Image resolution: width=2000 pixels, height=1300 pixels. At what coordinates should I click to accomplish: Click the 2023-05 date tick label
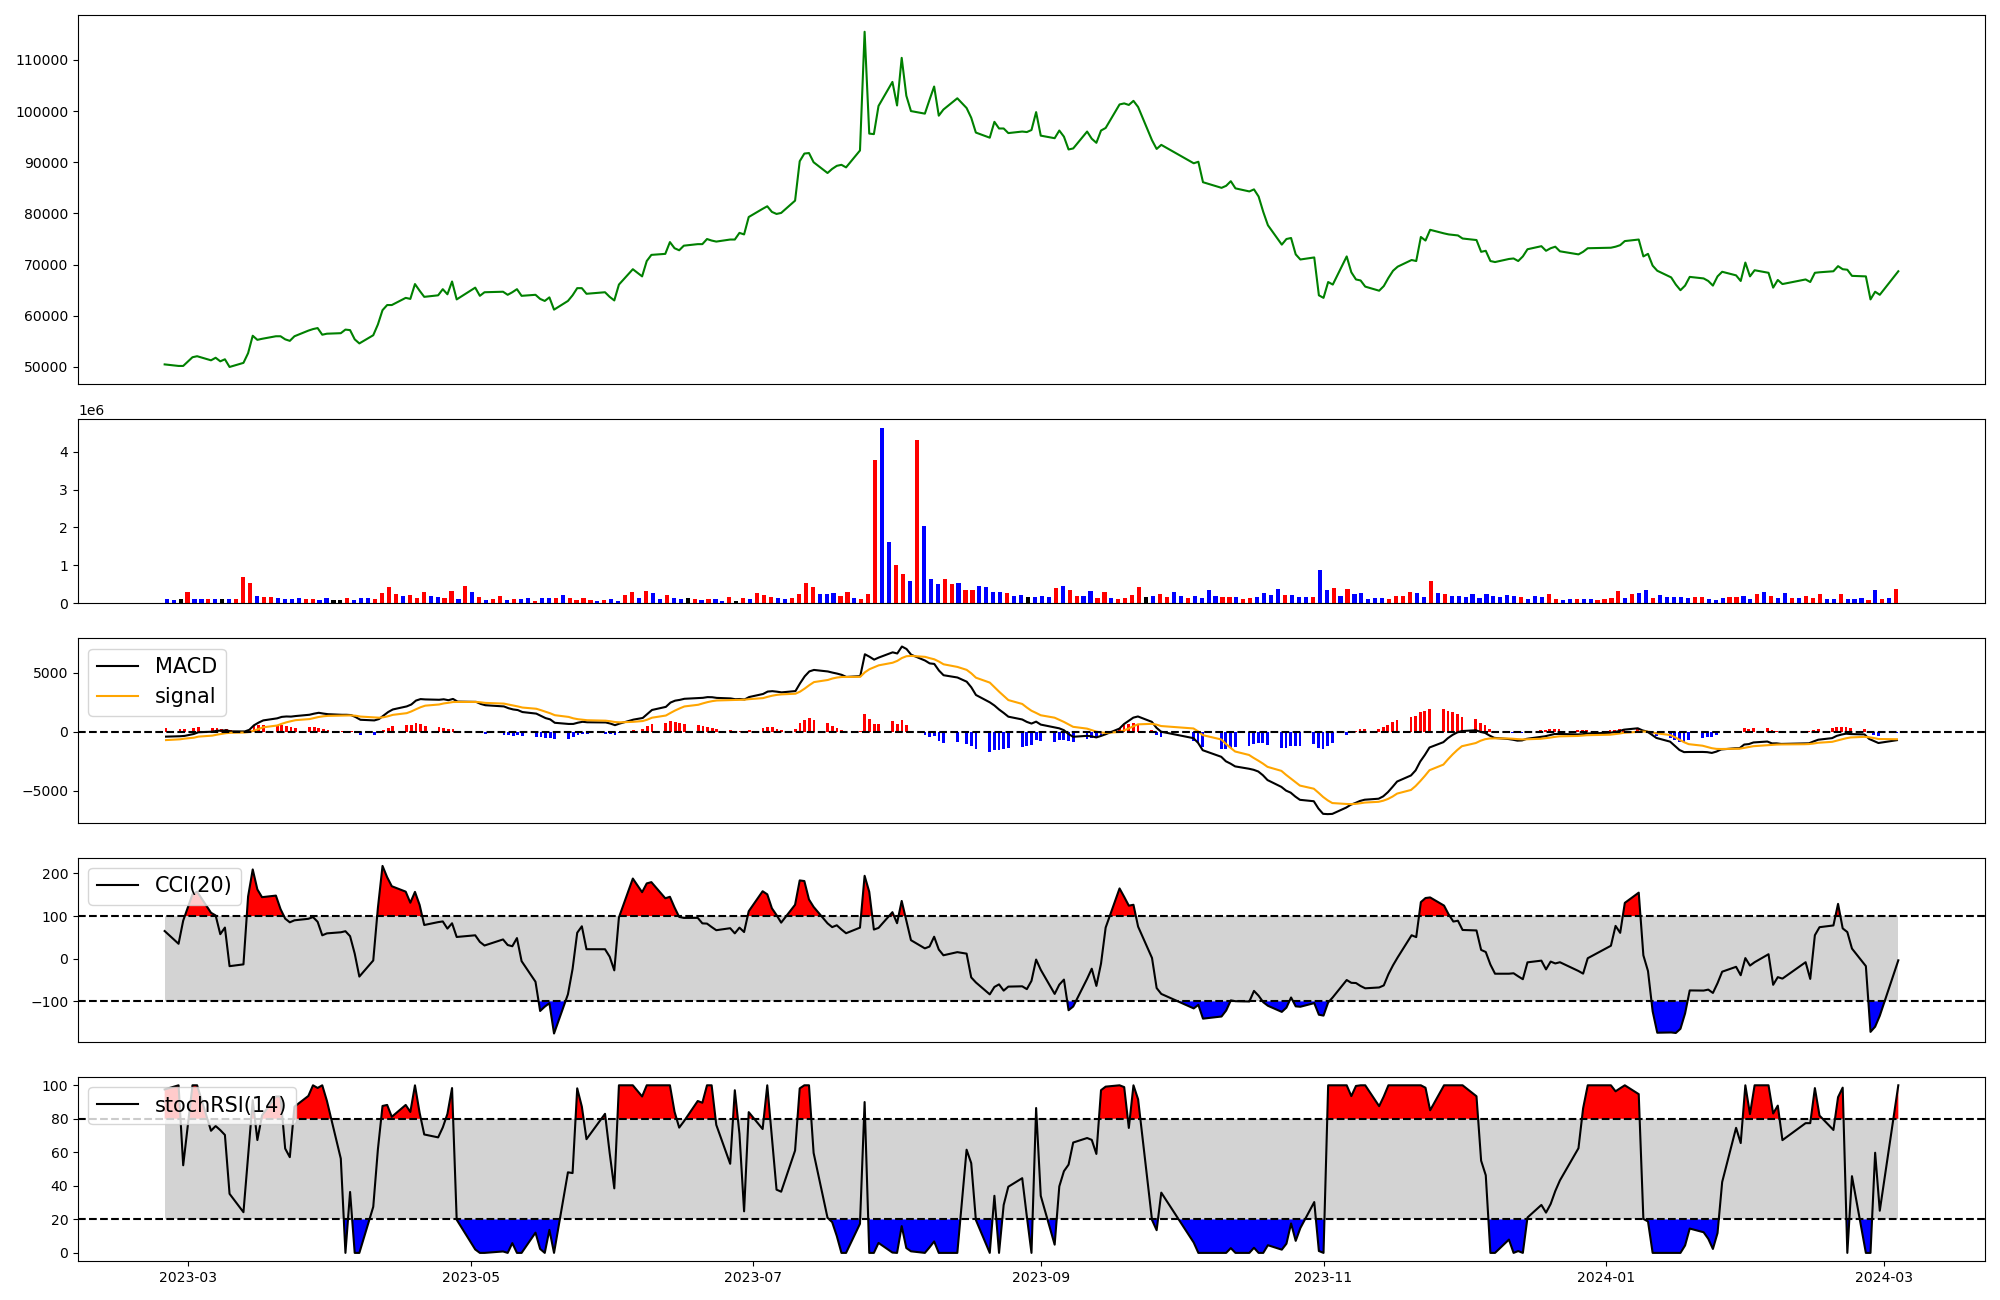(x=470, y=1277)
